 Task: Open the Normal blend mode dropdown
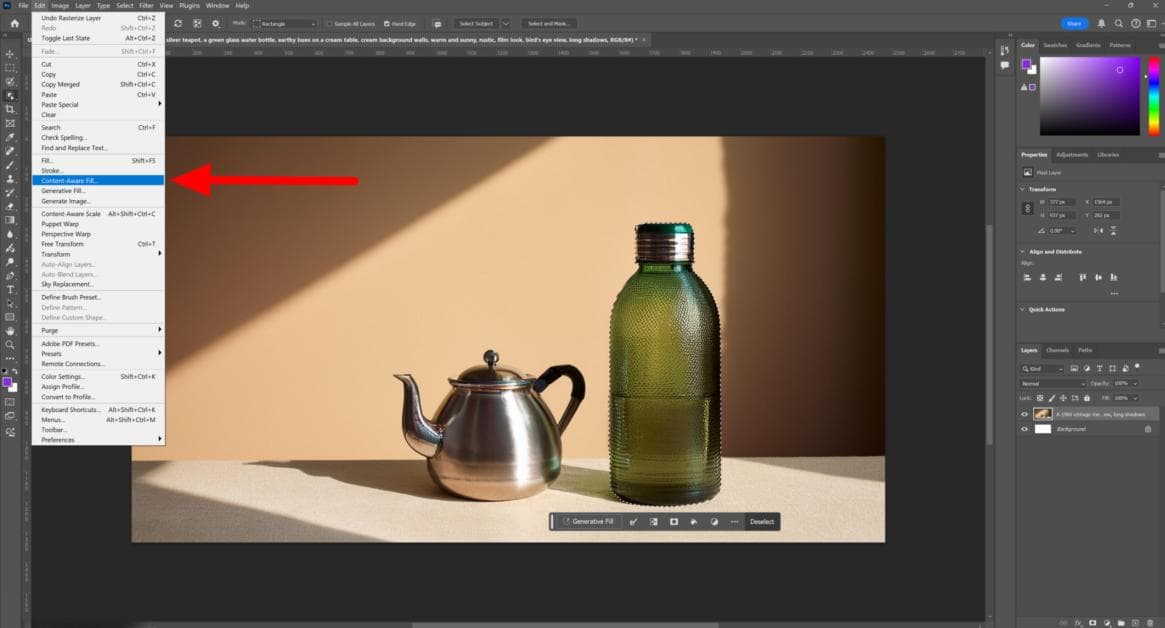pos(1052,383)
